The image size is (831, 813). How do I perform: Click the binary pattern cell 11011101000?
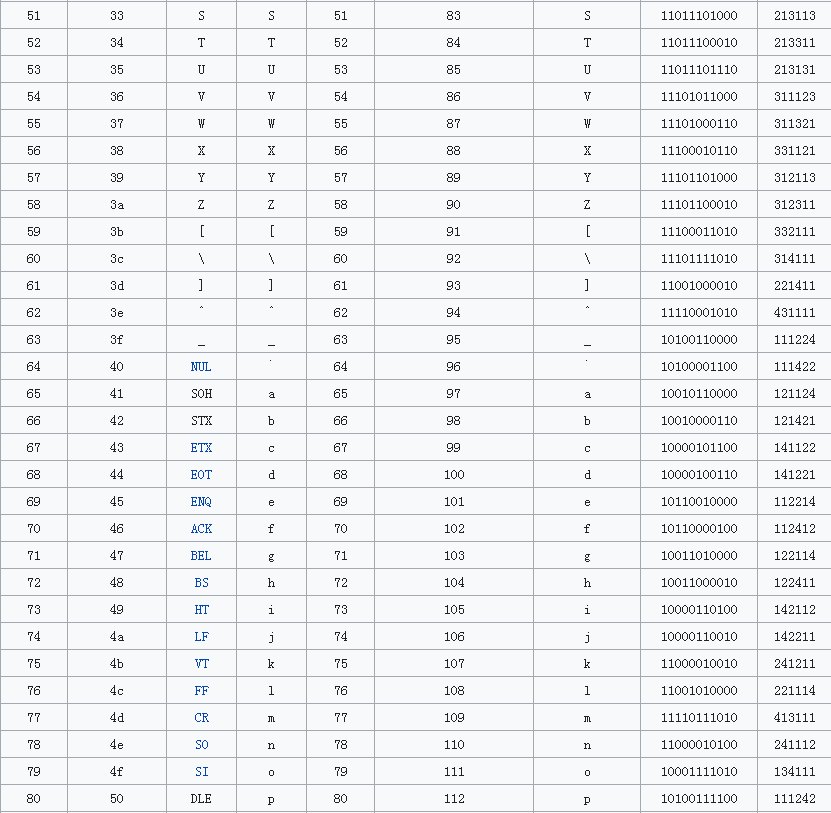tap(699, 16)
